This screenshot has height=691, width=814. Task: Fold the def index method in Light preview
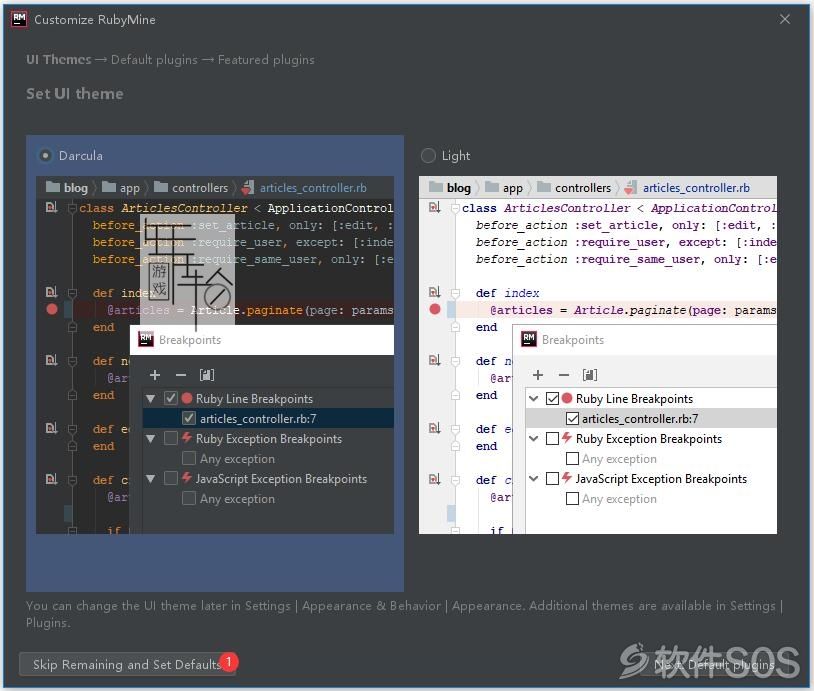(455, 293)
